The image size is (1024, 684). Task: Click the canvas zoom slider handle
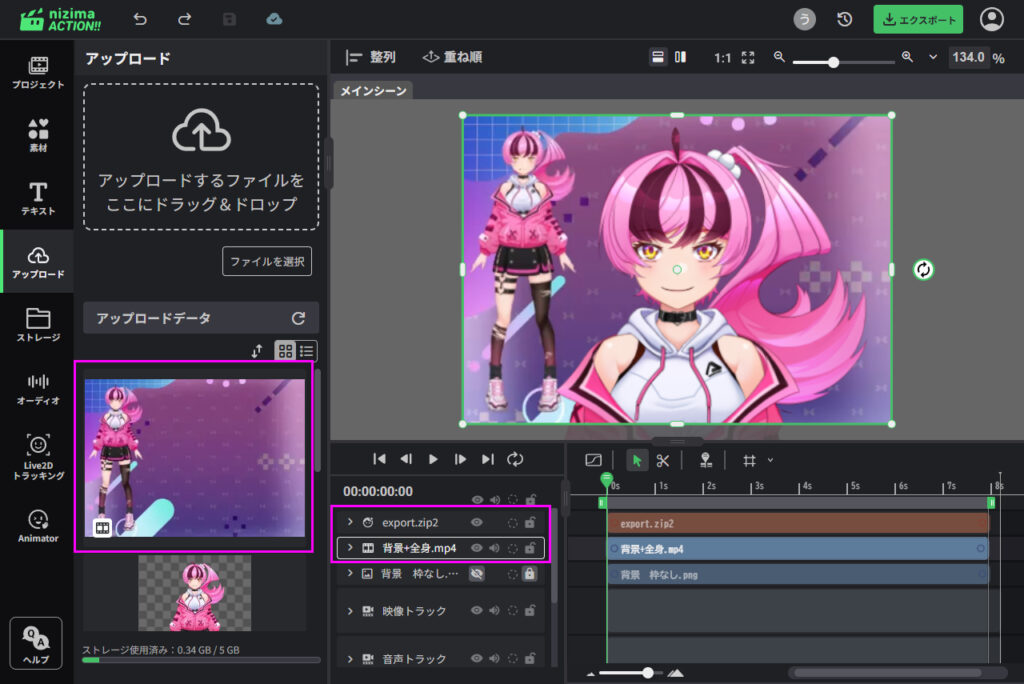pos(833,61)
